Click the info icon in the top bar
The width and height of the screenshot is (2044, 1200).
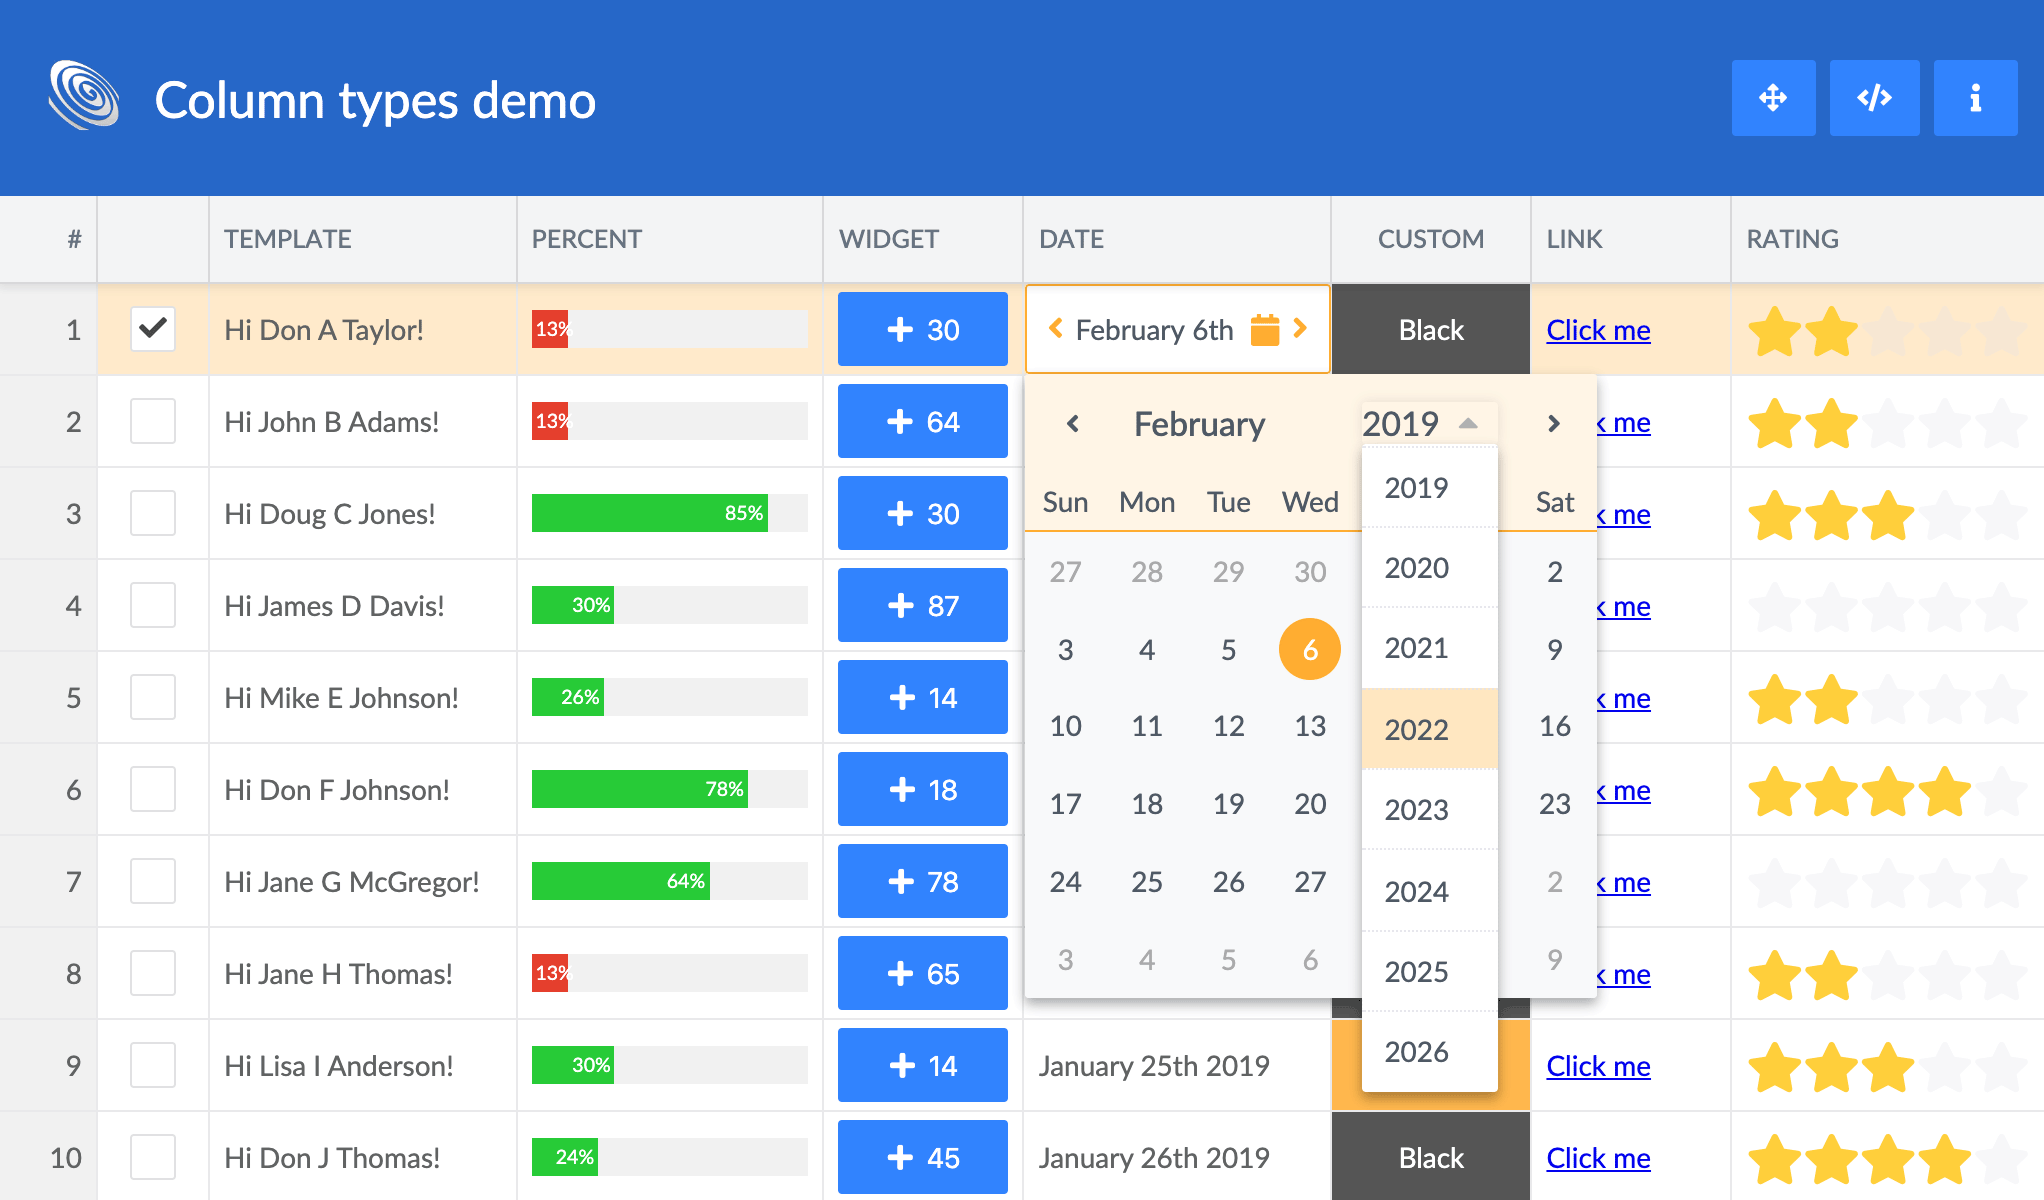pyautogui.click(x=1975, y=98)
